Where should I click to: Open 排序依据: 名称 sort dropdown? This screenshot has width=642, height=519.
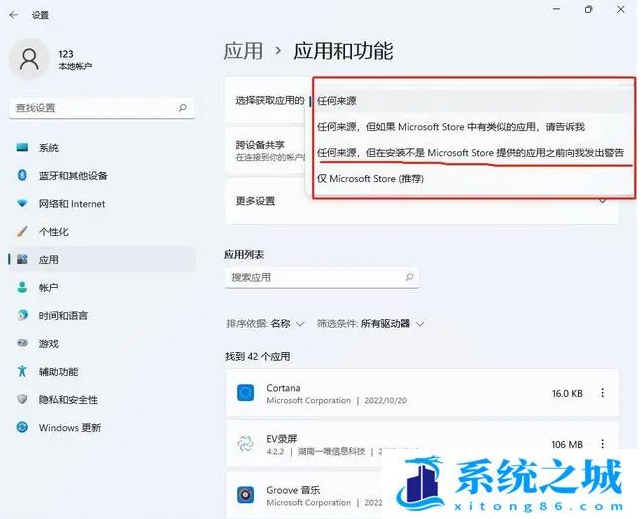(265, 324)
